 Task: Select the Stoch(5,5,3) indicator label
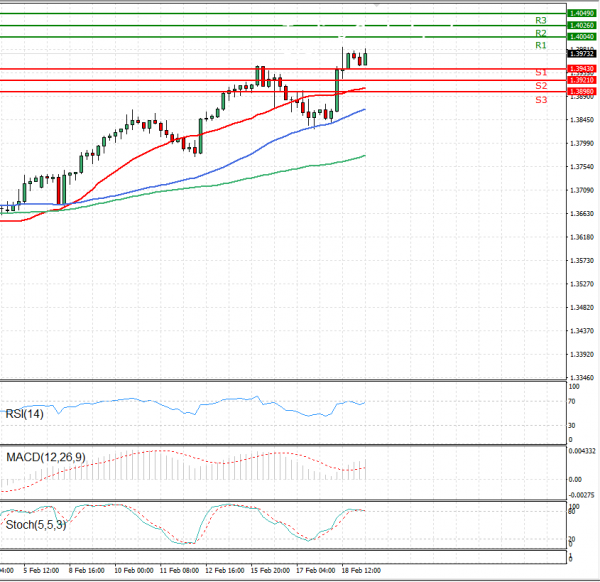click(36, 525)
